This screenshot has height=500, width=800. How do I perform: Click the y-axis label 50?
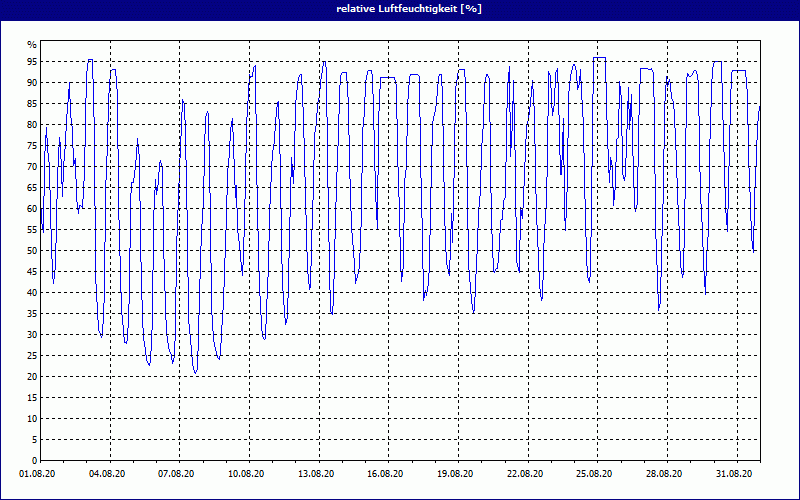coord(32,251)
